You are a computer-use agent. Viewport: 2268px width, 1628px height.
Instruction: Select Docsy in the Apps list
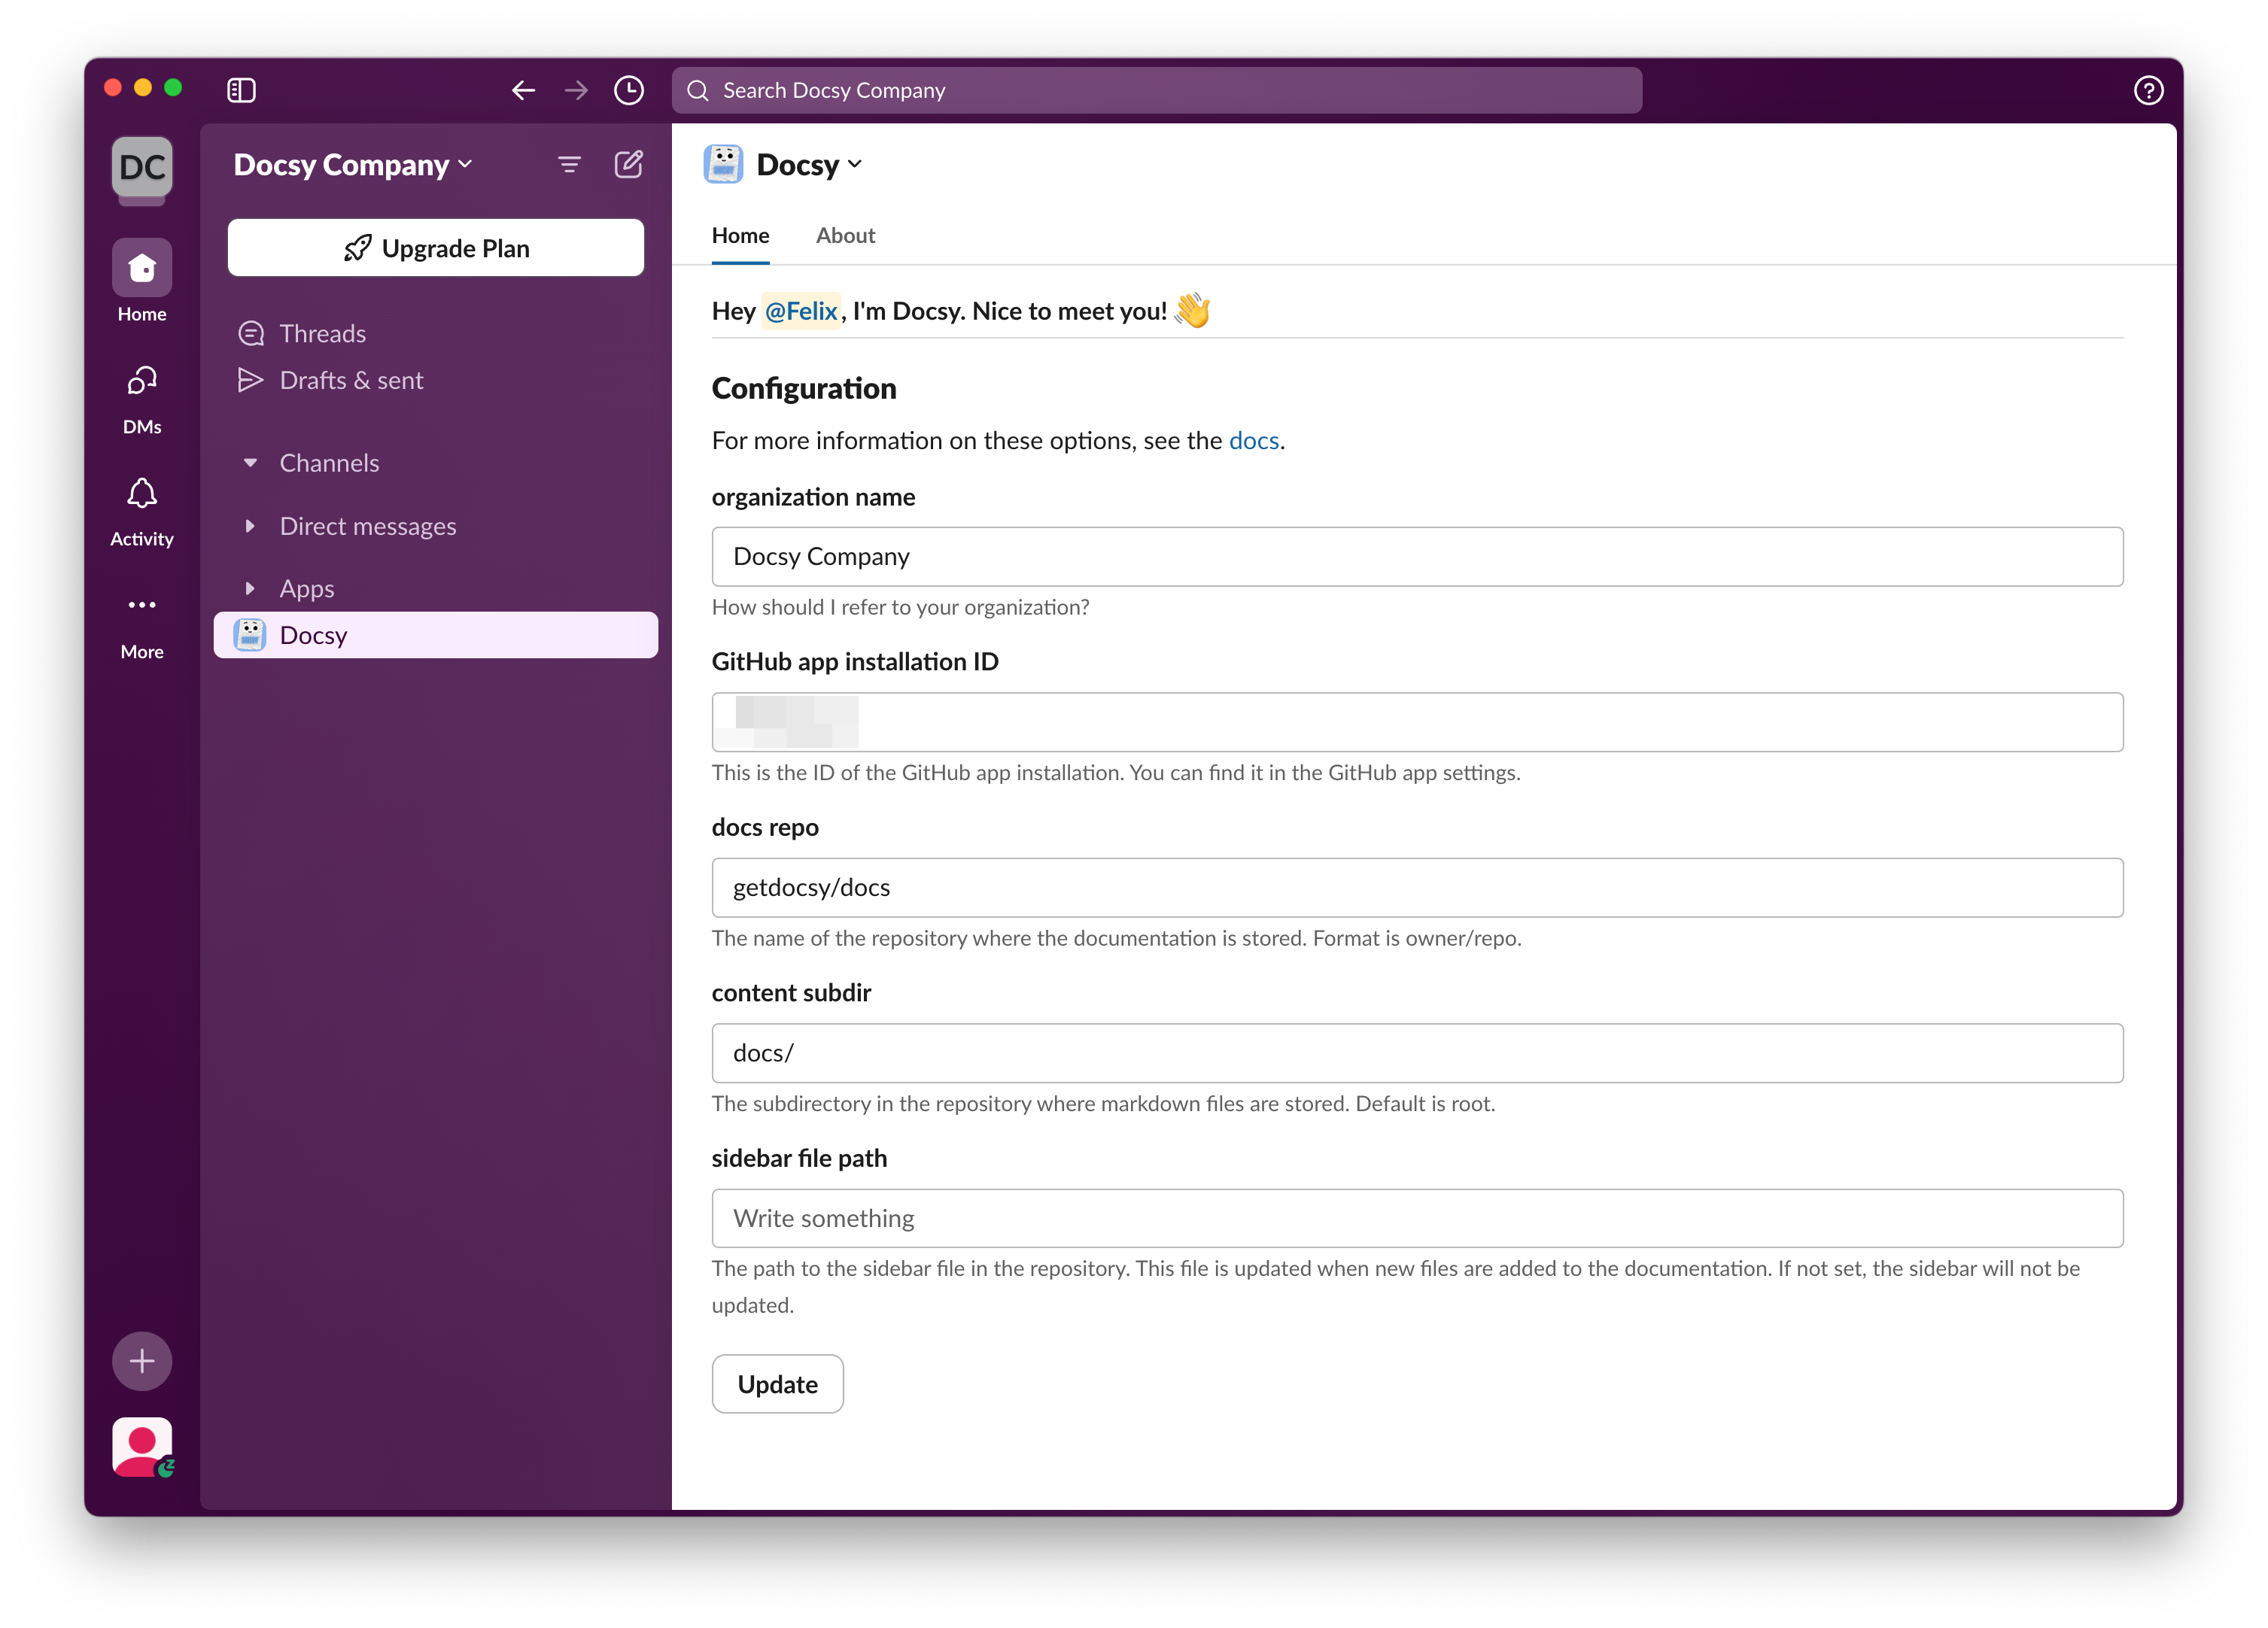[x=436, y=635]
